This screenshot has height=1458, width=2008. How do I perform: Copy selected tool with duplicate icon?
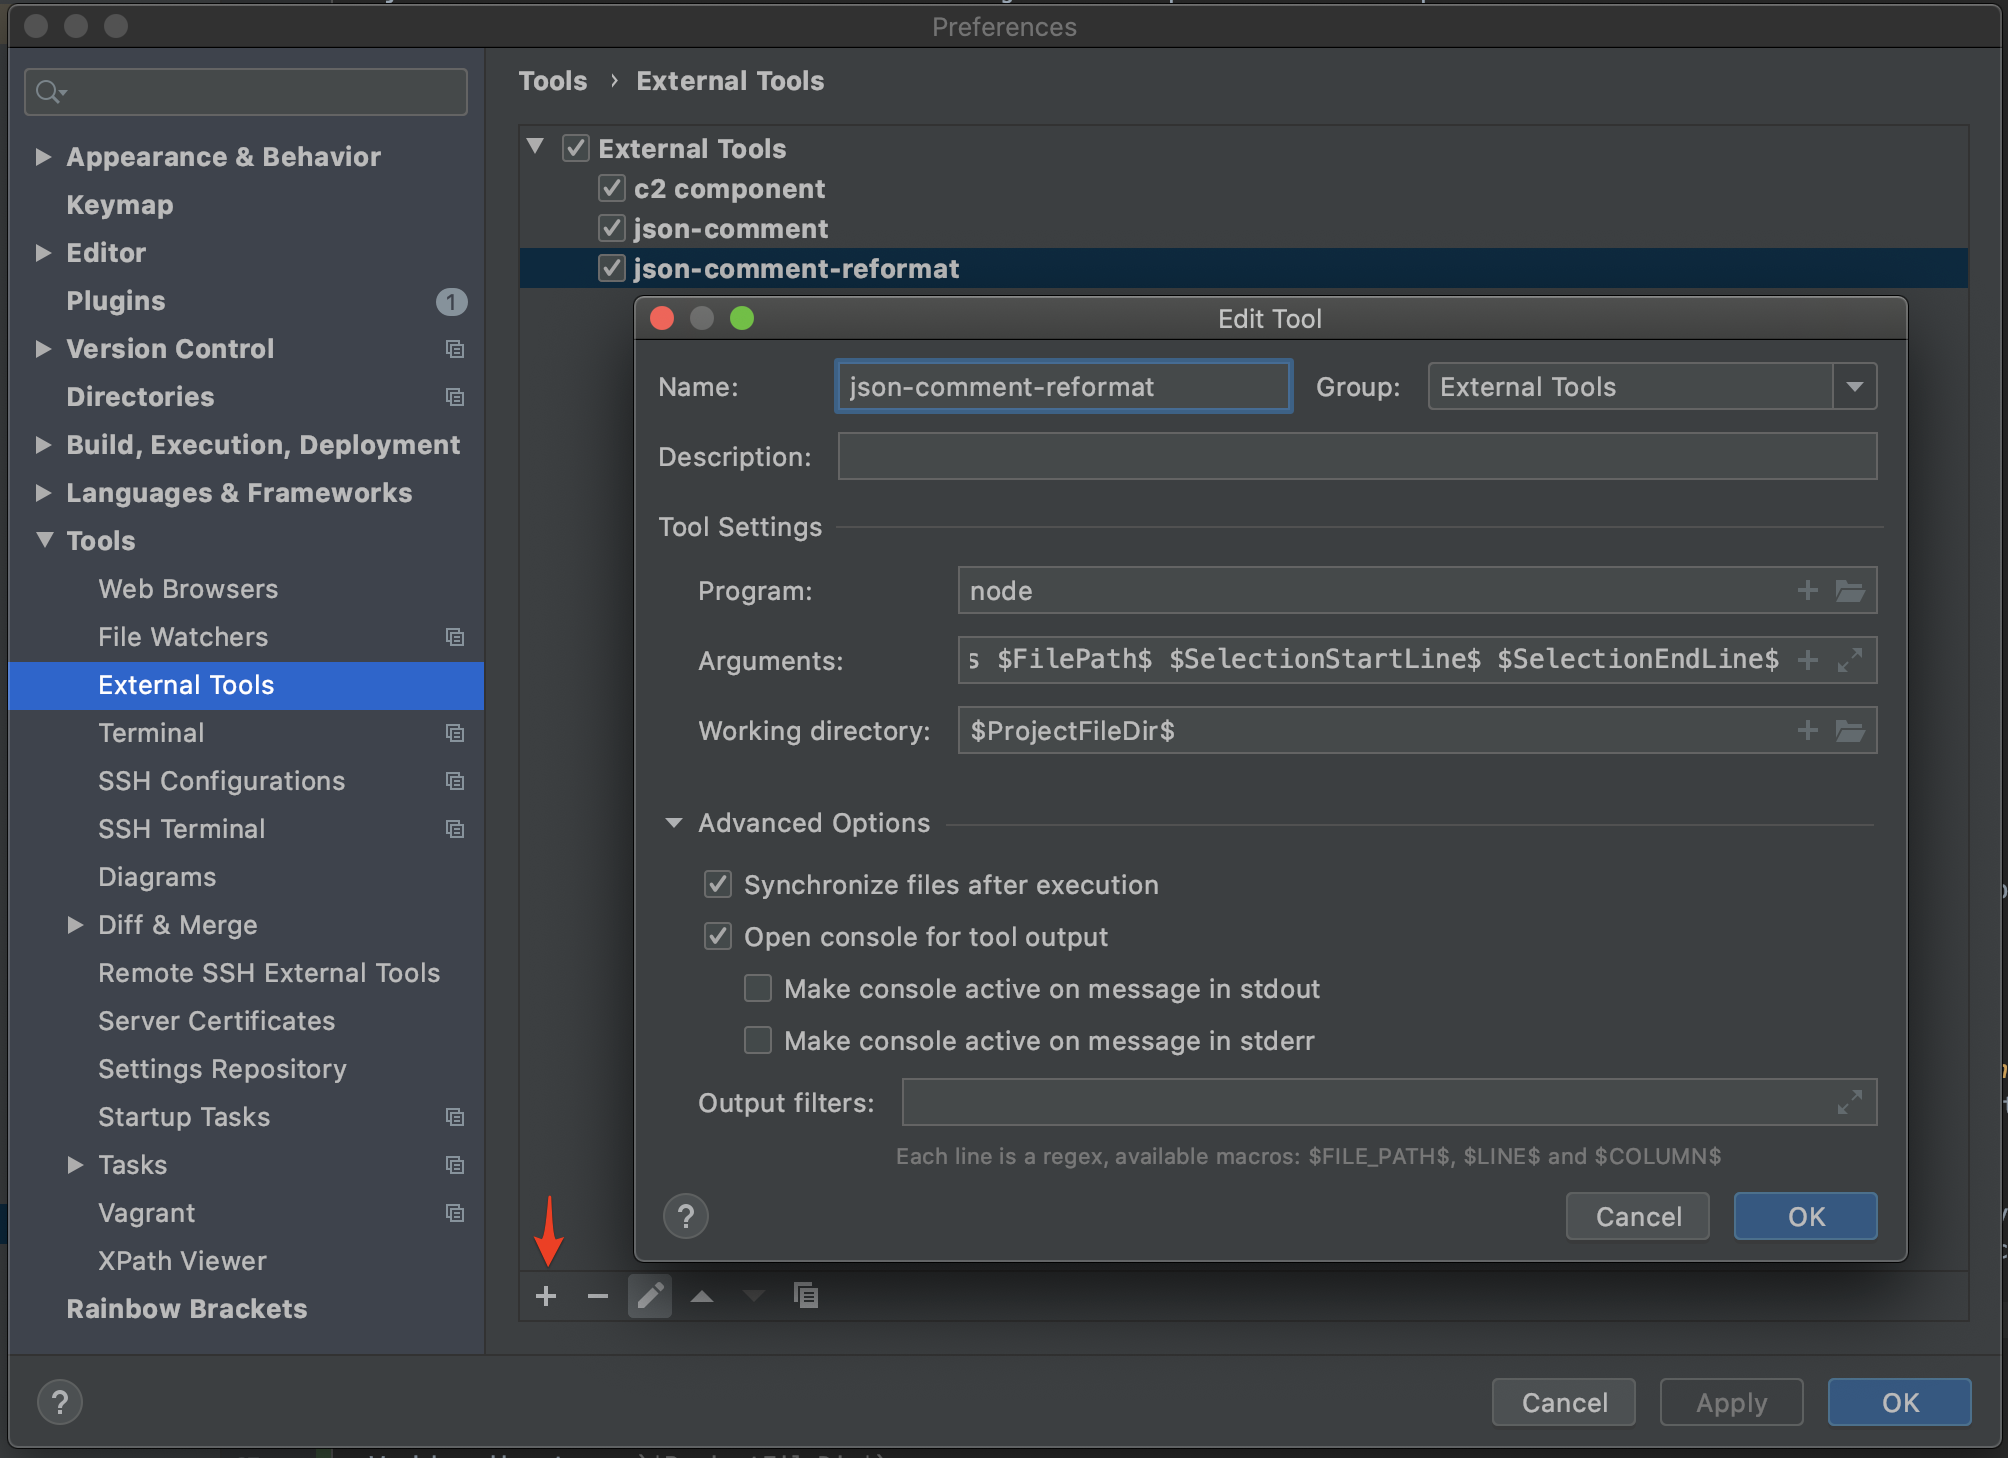coord(806,1296)
